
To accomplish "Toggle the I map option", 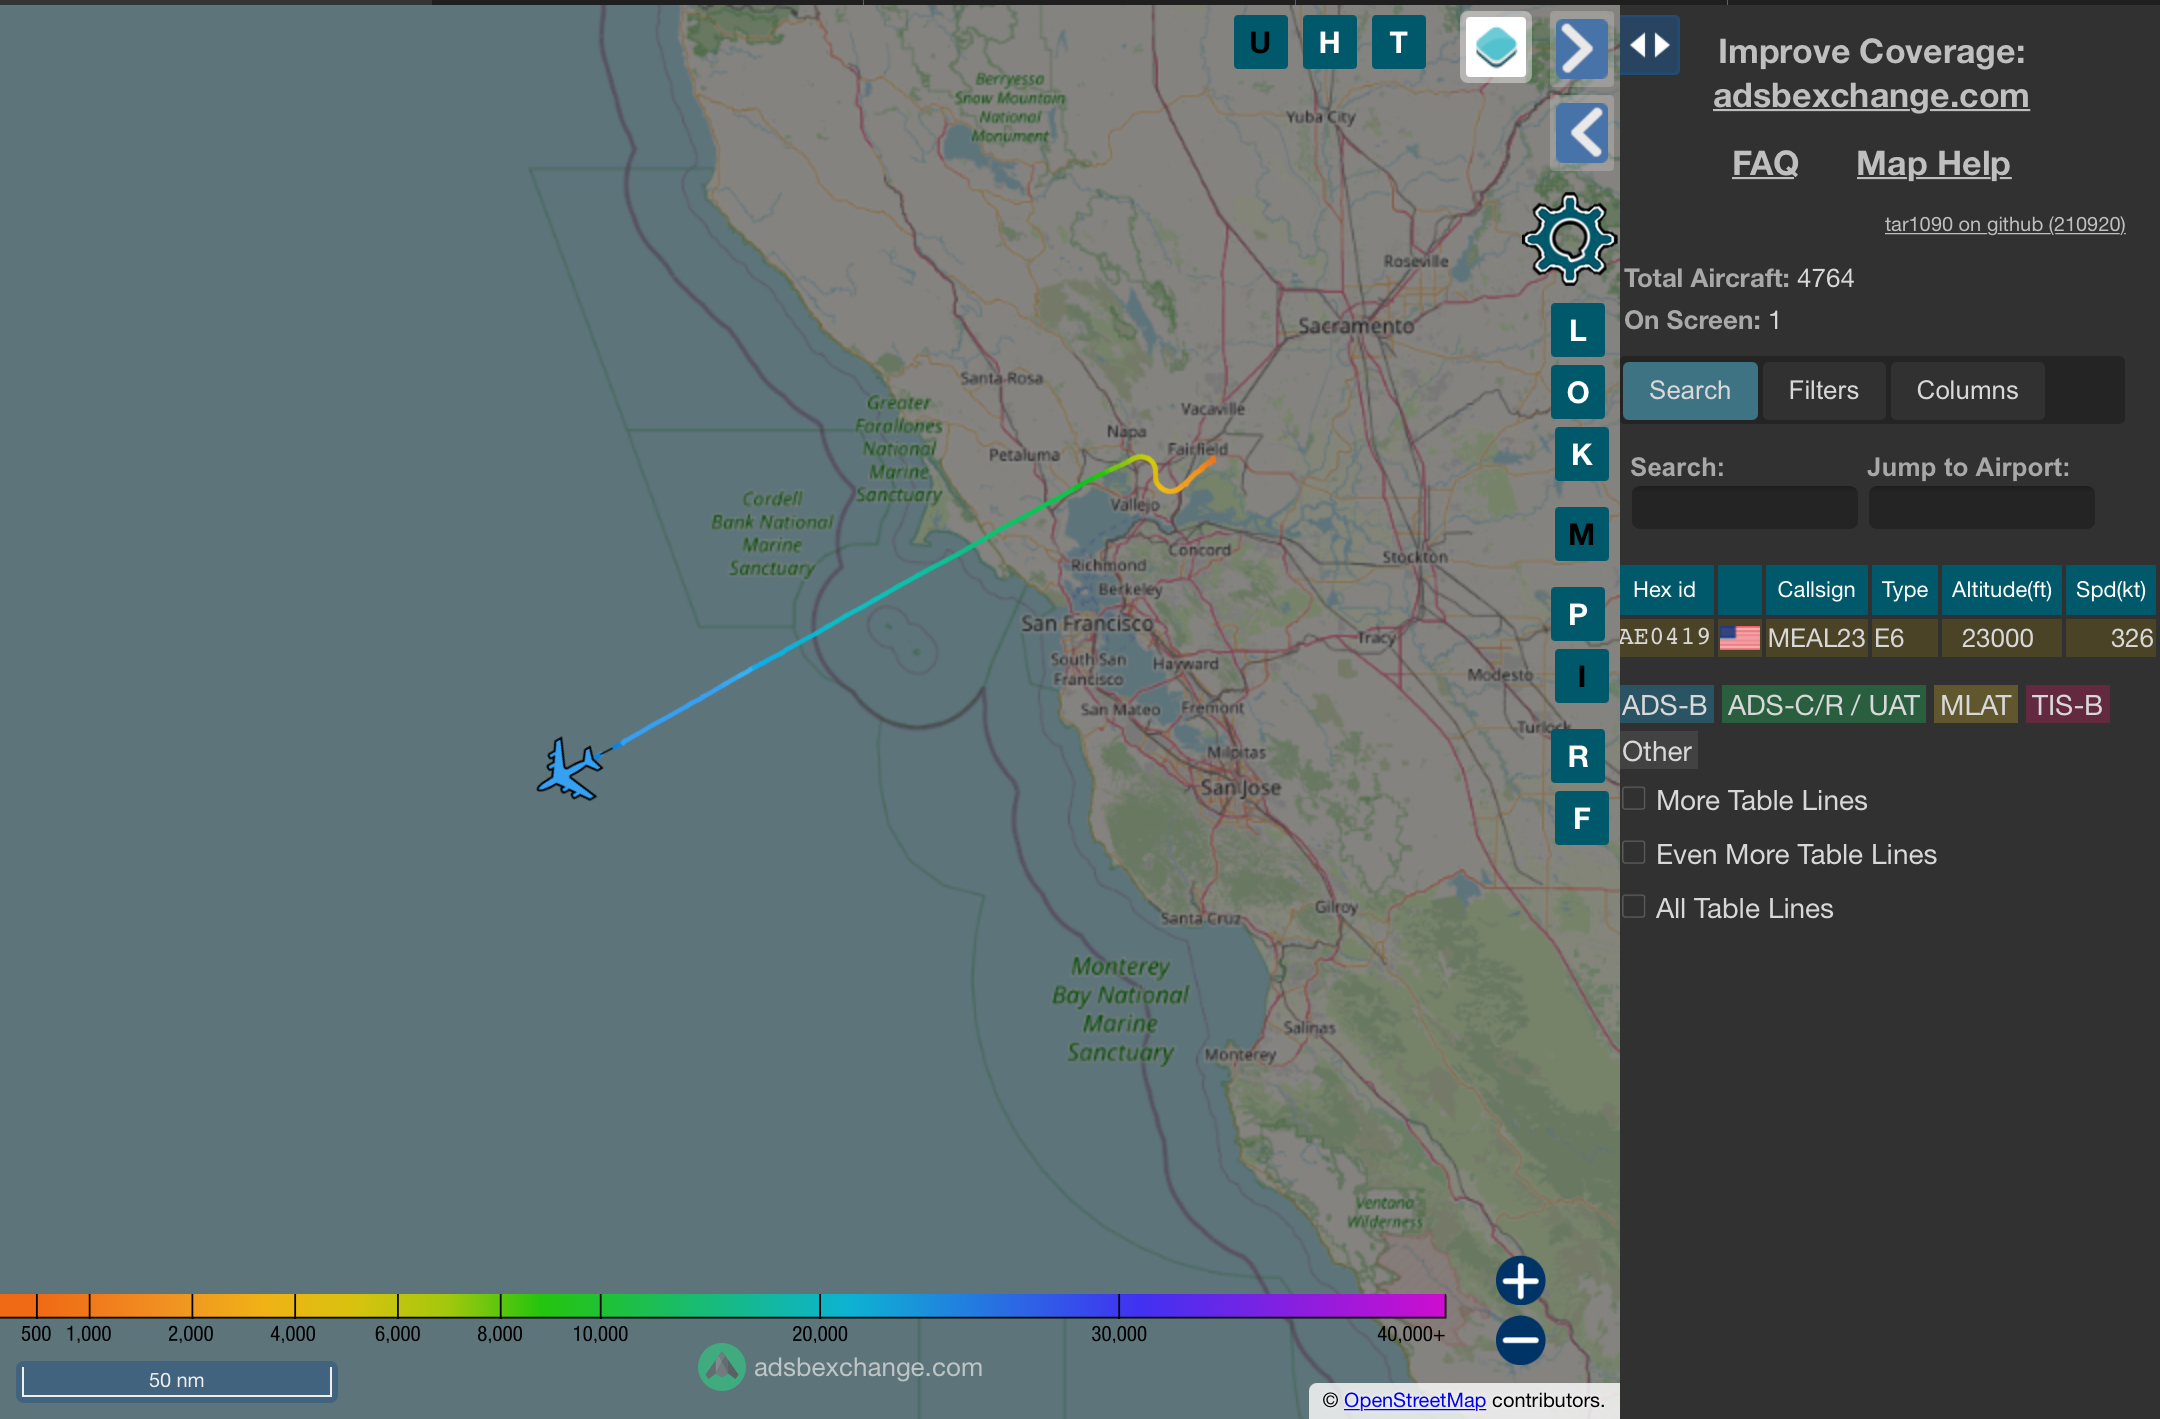I will tap(1581, 676).
